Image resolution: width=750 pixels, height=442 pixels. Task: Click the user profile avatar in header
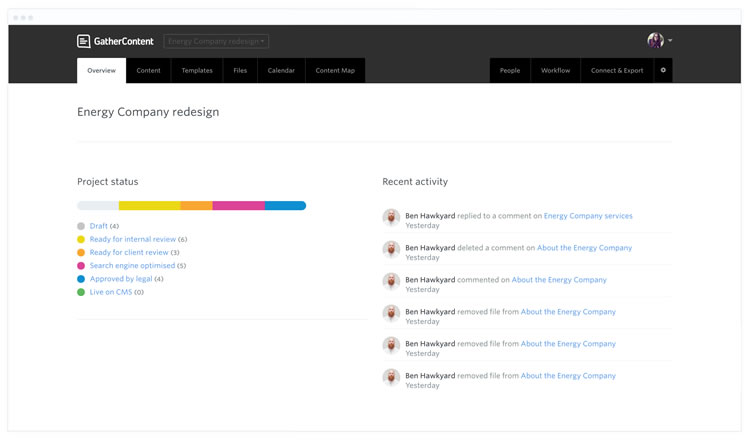(655, 40)
